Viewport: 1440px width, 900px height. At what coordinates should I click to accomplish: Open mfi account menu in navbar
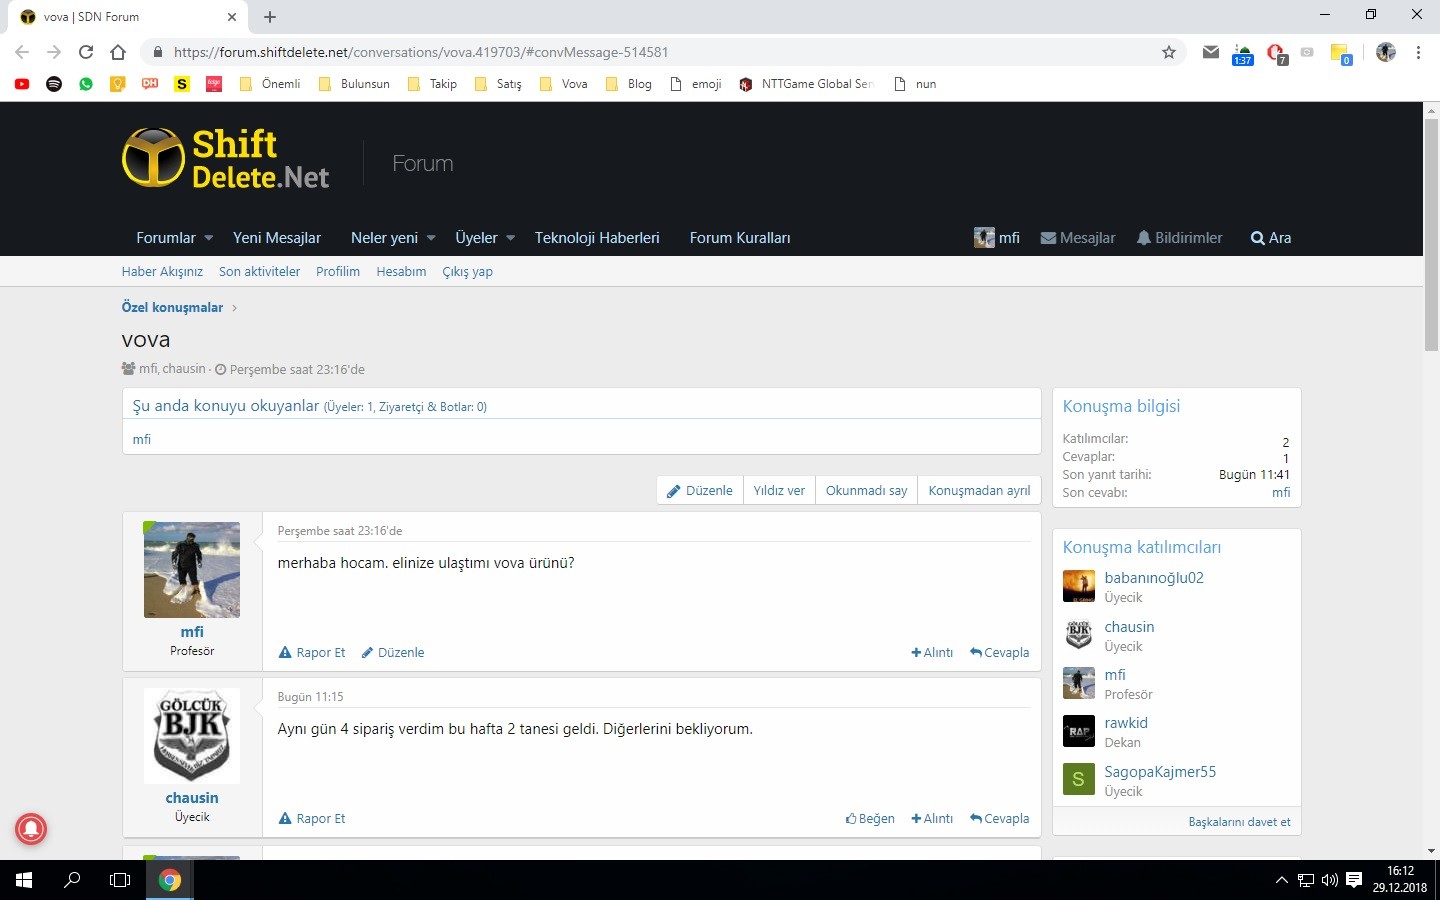[x=997, y=238]
